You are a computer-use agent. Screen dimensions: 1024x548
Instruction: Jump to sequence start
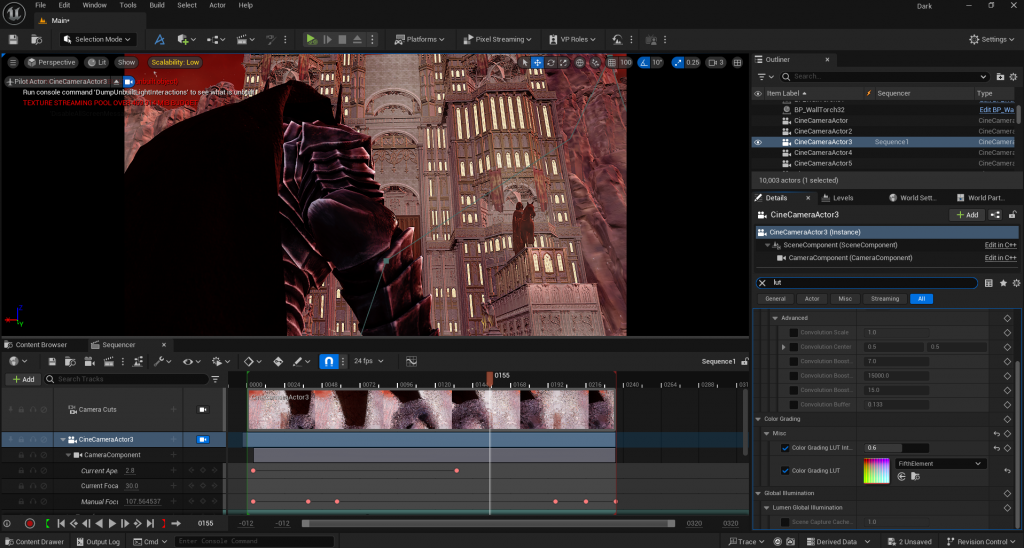pyautogui.click(x=61, y=523)
